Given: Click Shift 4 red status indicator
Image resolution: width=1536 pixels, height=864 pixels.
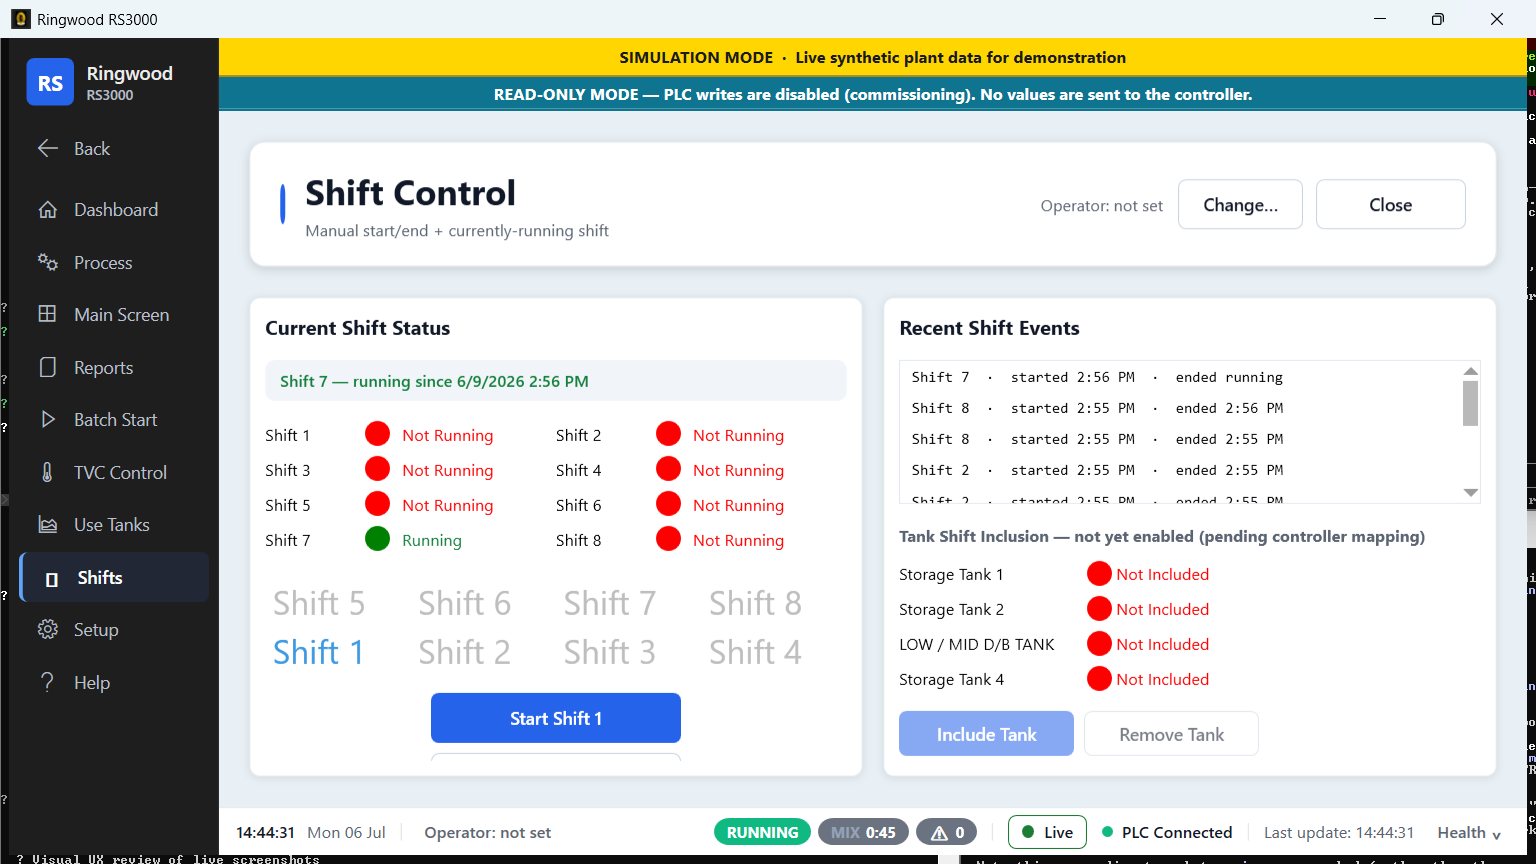Looking at the screenshot, I should (x=668, y=469).
